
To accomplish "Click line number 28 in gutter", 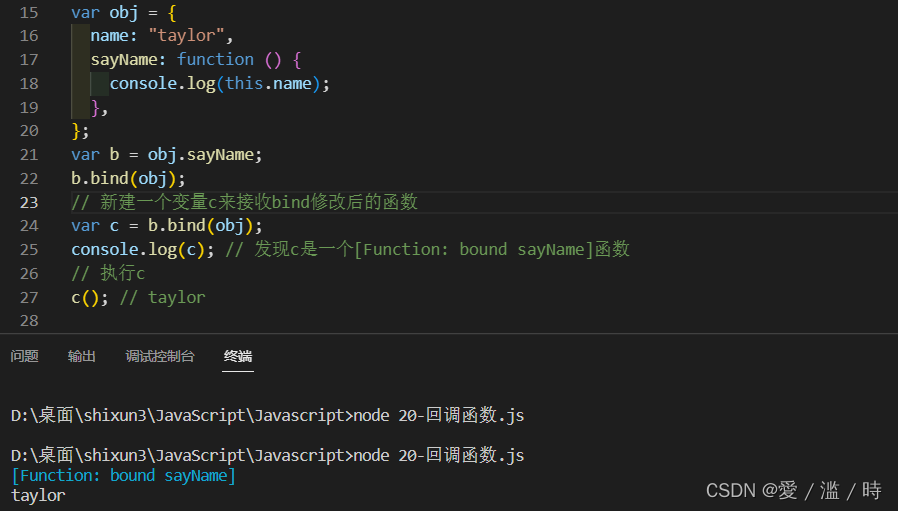I will pyautogui.click(x=29, y=321).
